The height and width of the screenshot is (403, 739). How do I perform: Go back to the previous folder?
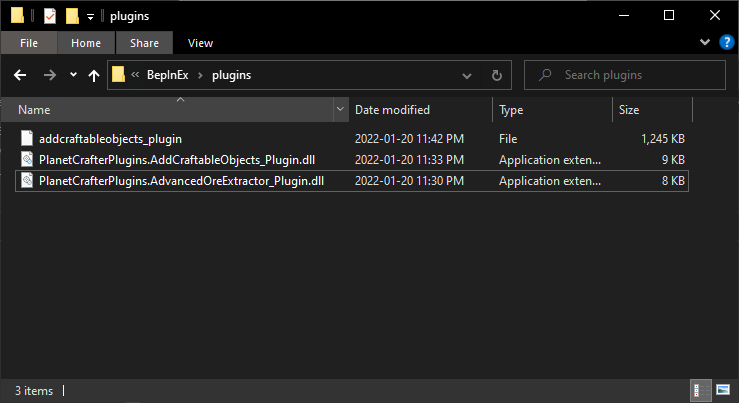click(20, 75)
